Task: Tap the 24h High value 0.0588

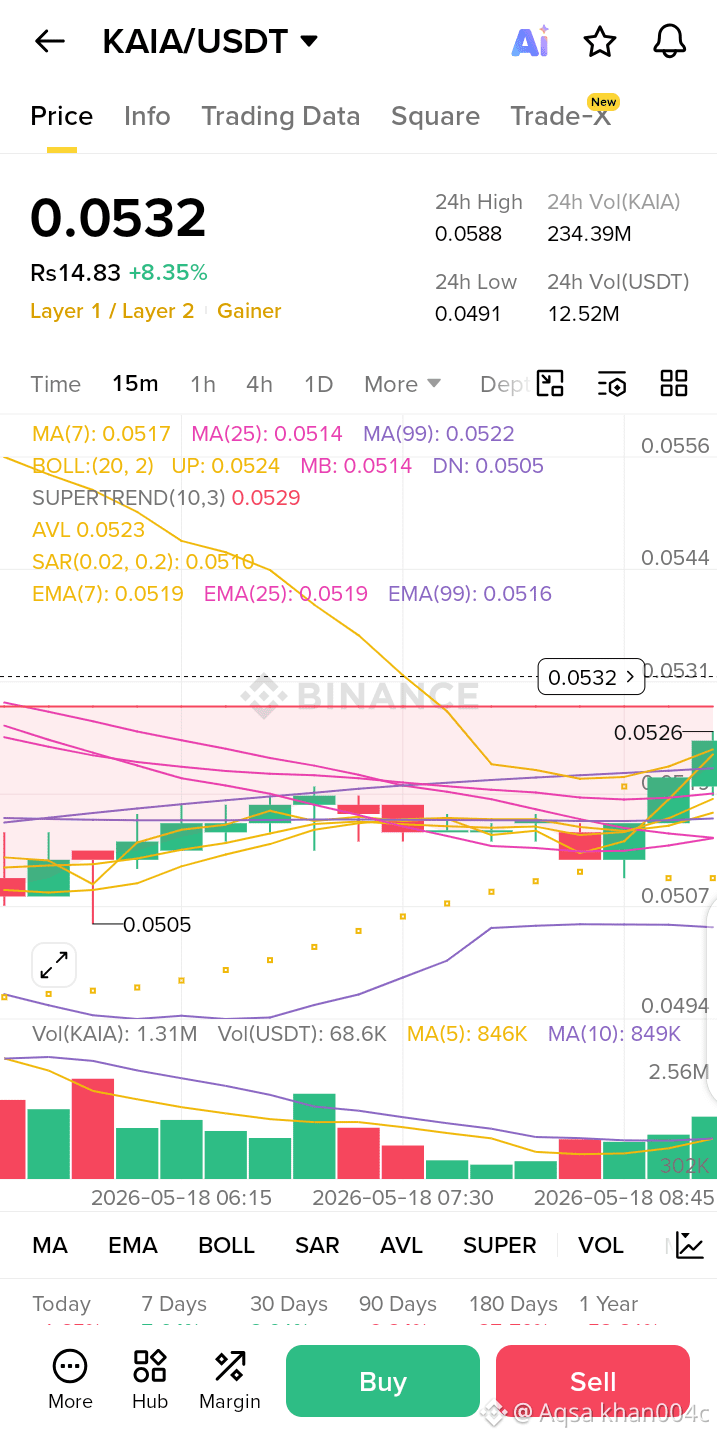Action: 468,234
